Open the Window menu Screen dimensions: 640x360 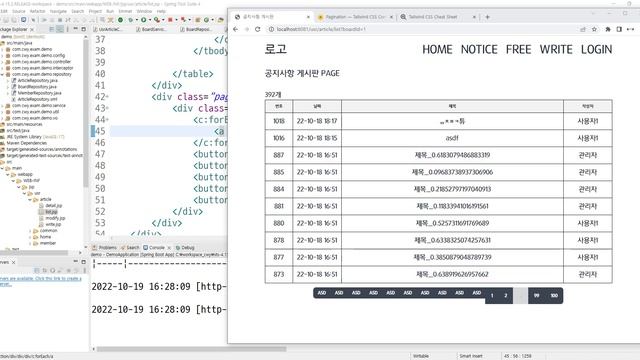coord(144,11)
